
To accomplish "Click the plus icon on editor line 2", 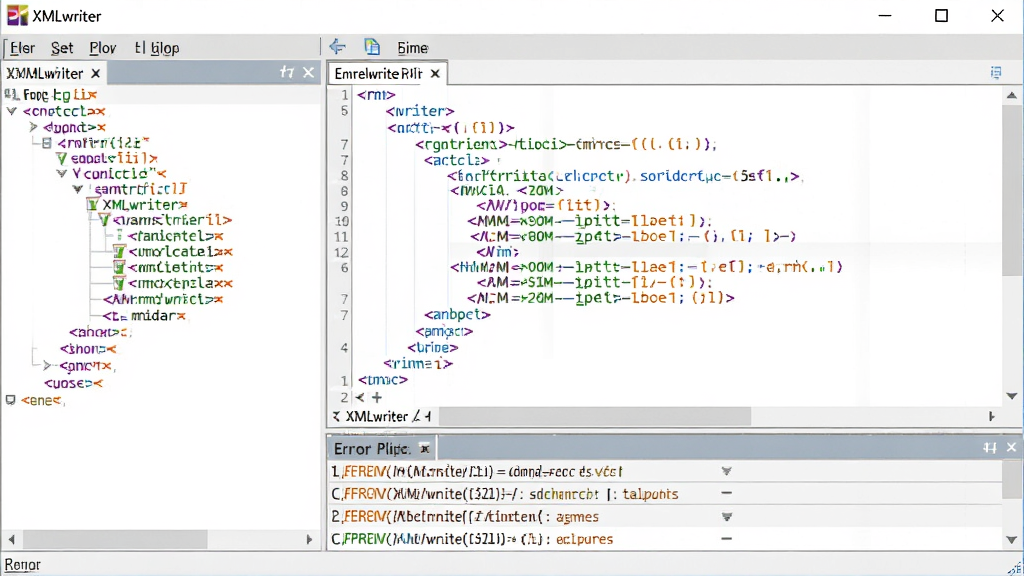I will [377, 397].
